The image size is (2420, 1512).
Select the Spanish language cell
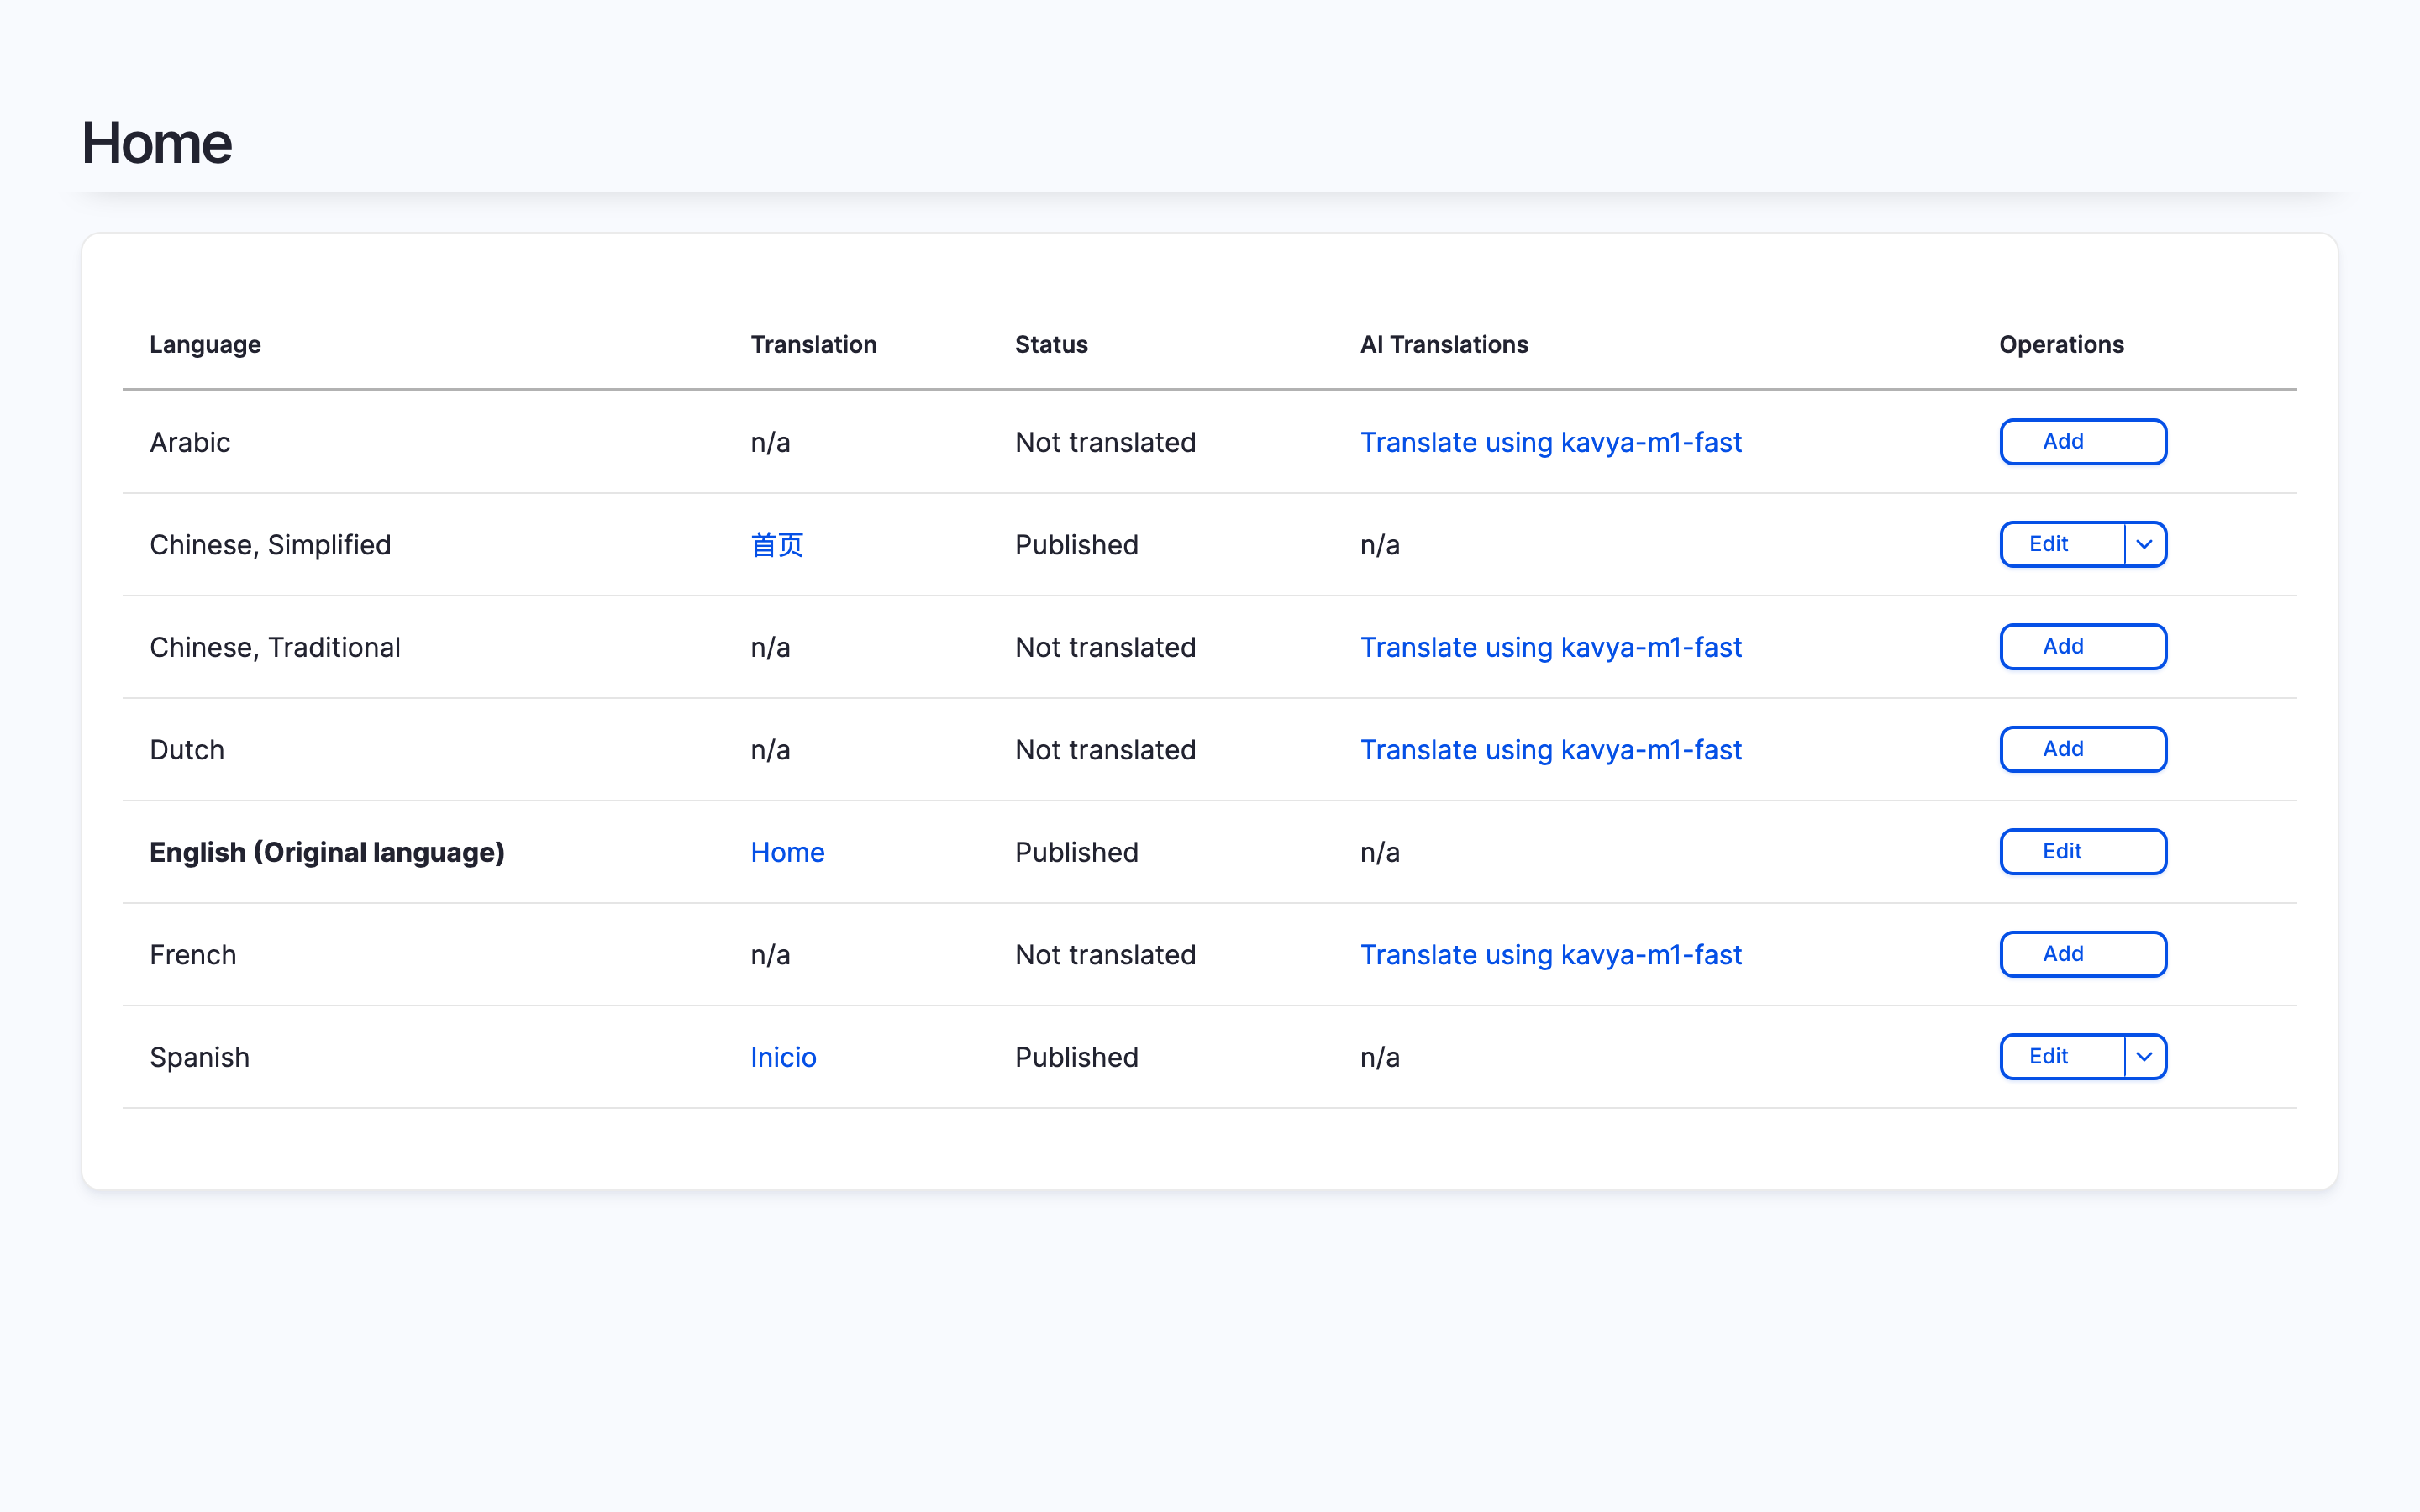(x=199, y=1057)
